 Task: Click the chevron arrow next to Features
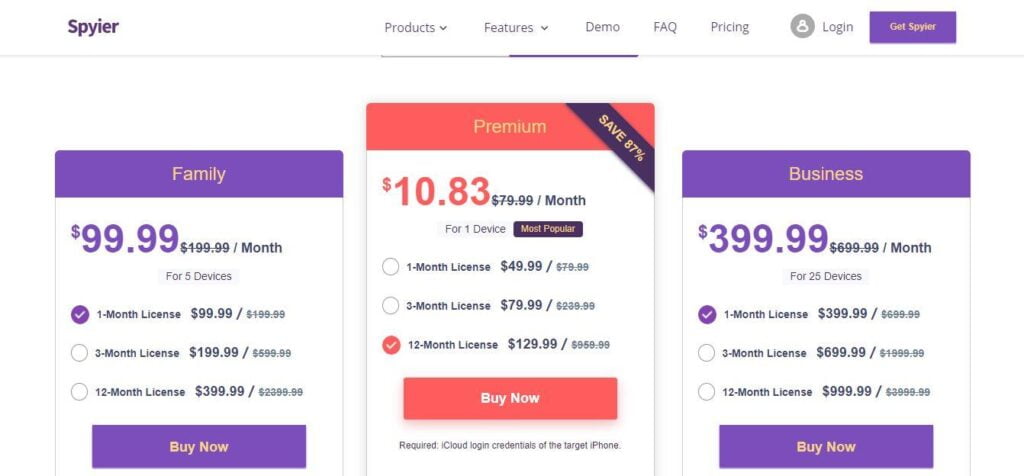coord(545,28)
